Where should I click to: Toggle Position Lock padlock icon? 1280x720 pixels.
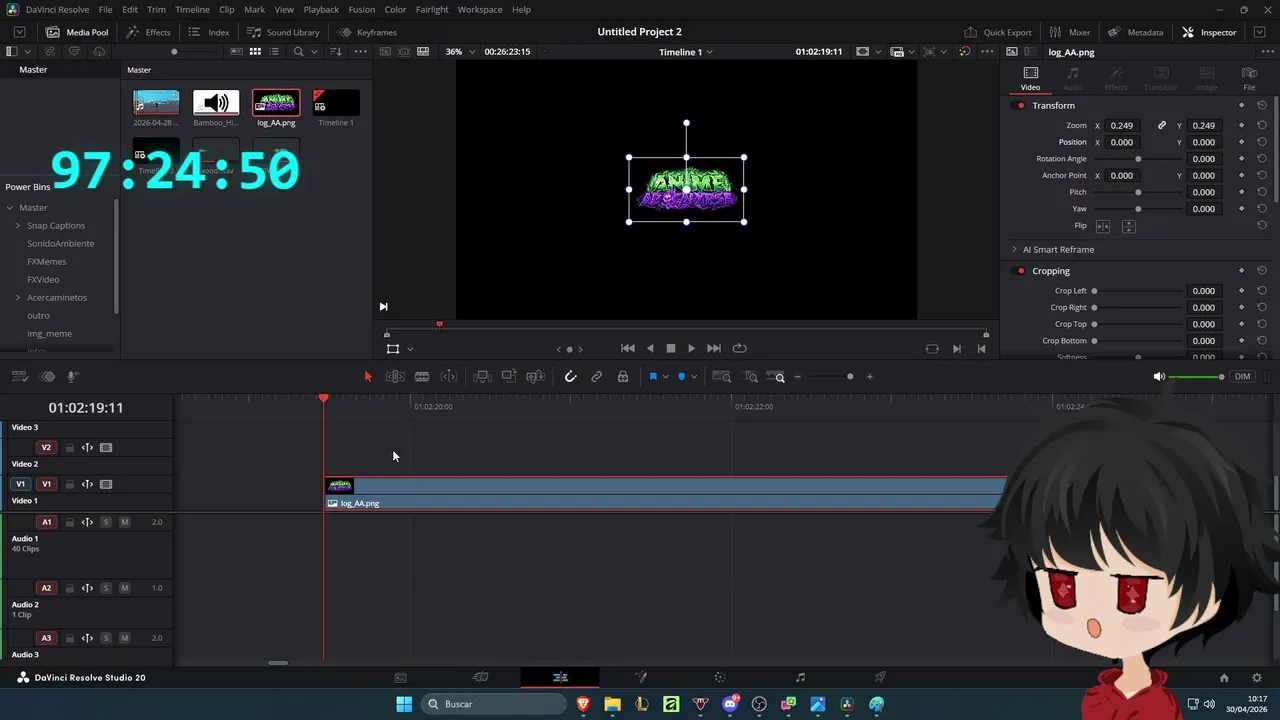click(x=623, y=377)
